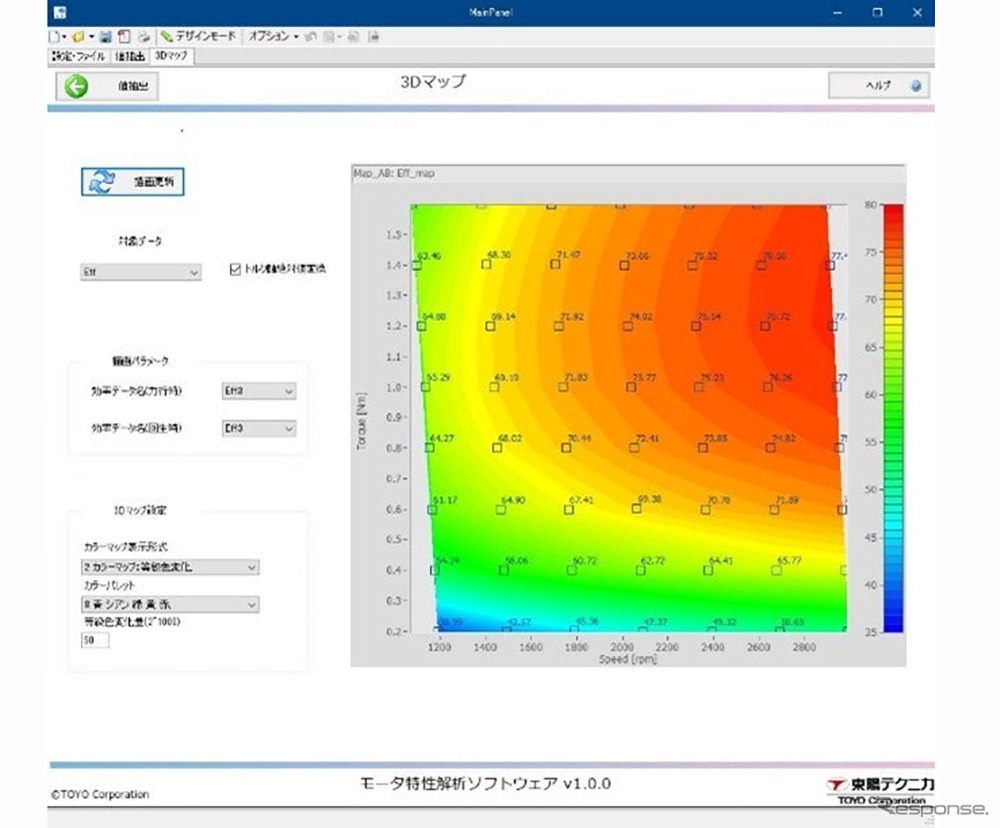Click the color scale legend bar

point(893,418)
